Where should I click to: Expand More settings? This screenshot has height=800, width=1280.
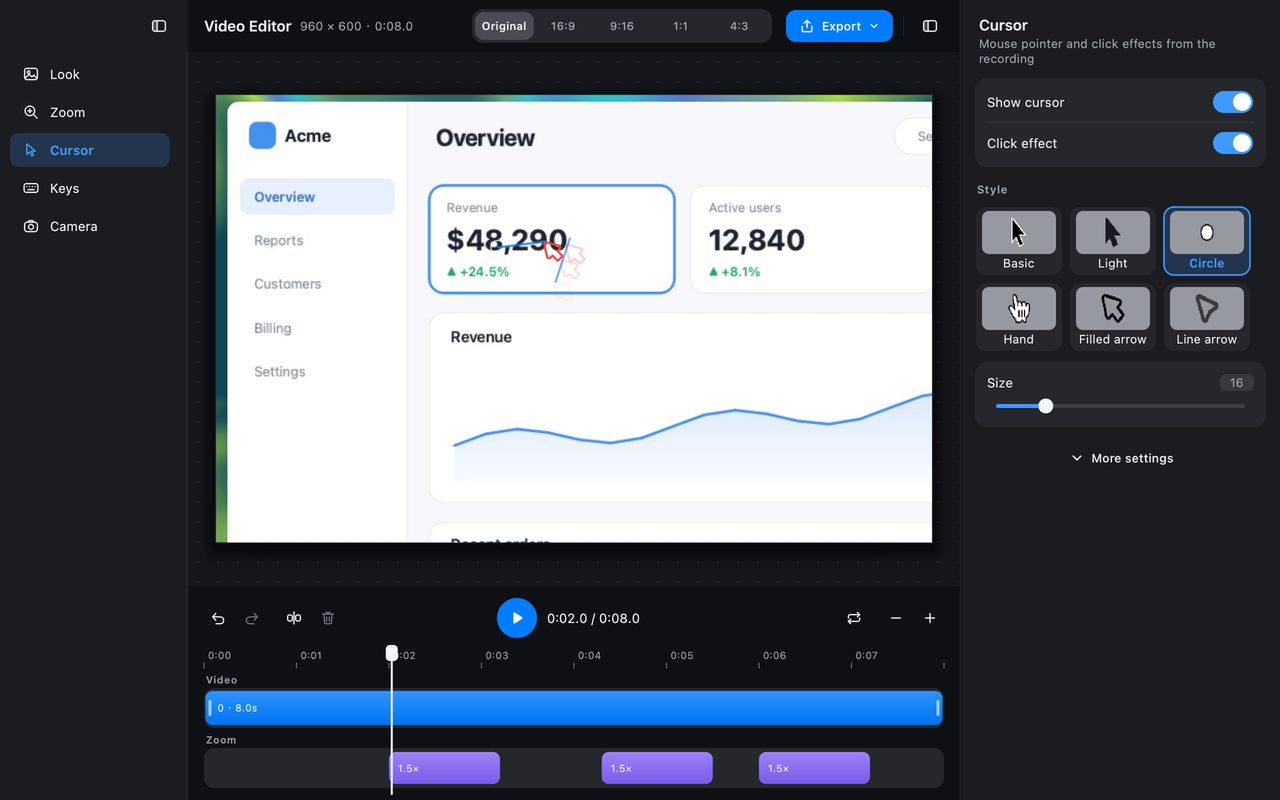[1121, 458]
